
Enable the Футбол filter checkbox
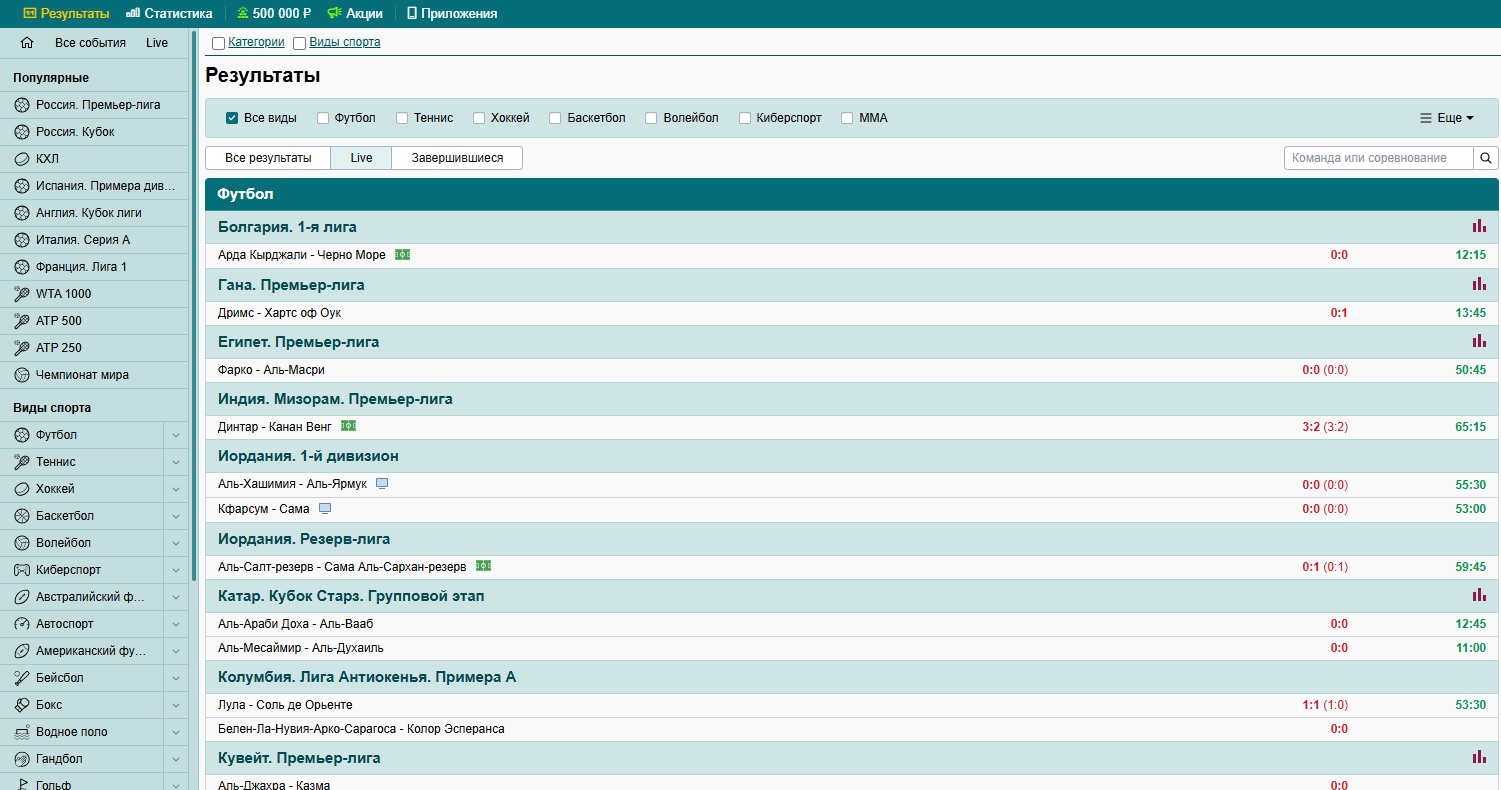tap(323, 118)
